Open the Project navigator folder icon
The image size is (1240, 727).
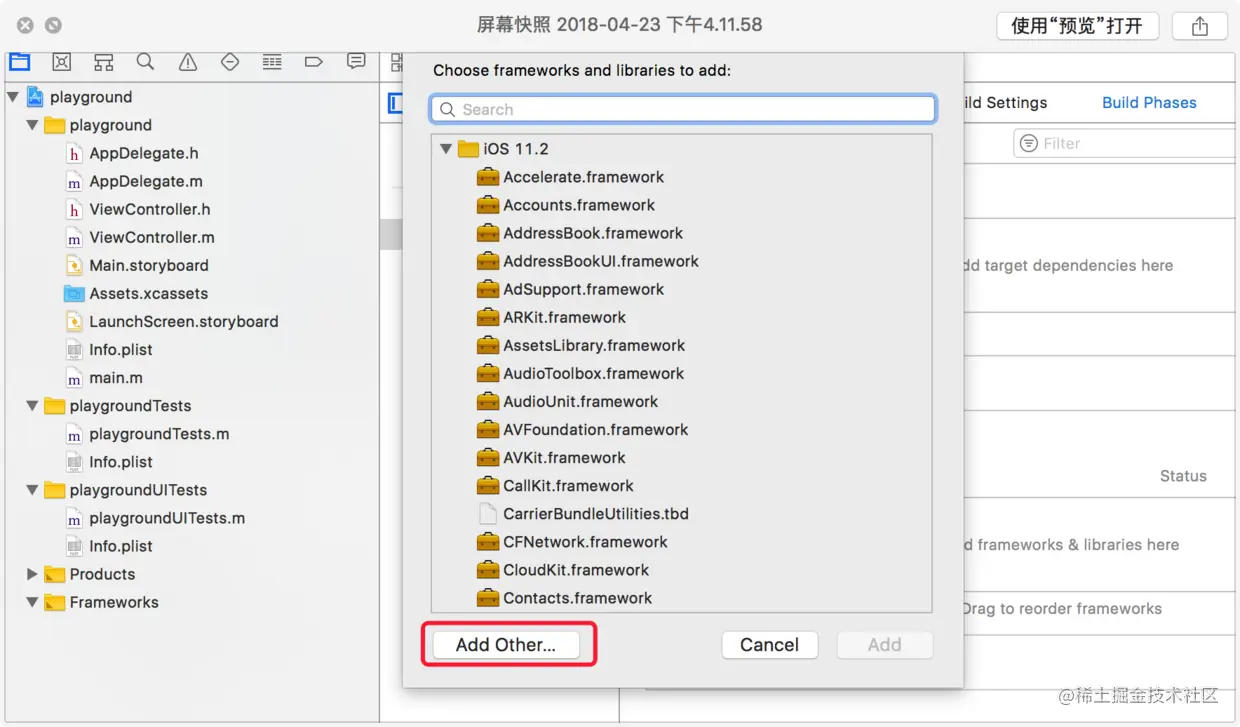click(x=20, y=62)
